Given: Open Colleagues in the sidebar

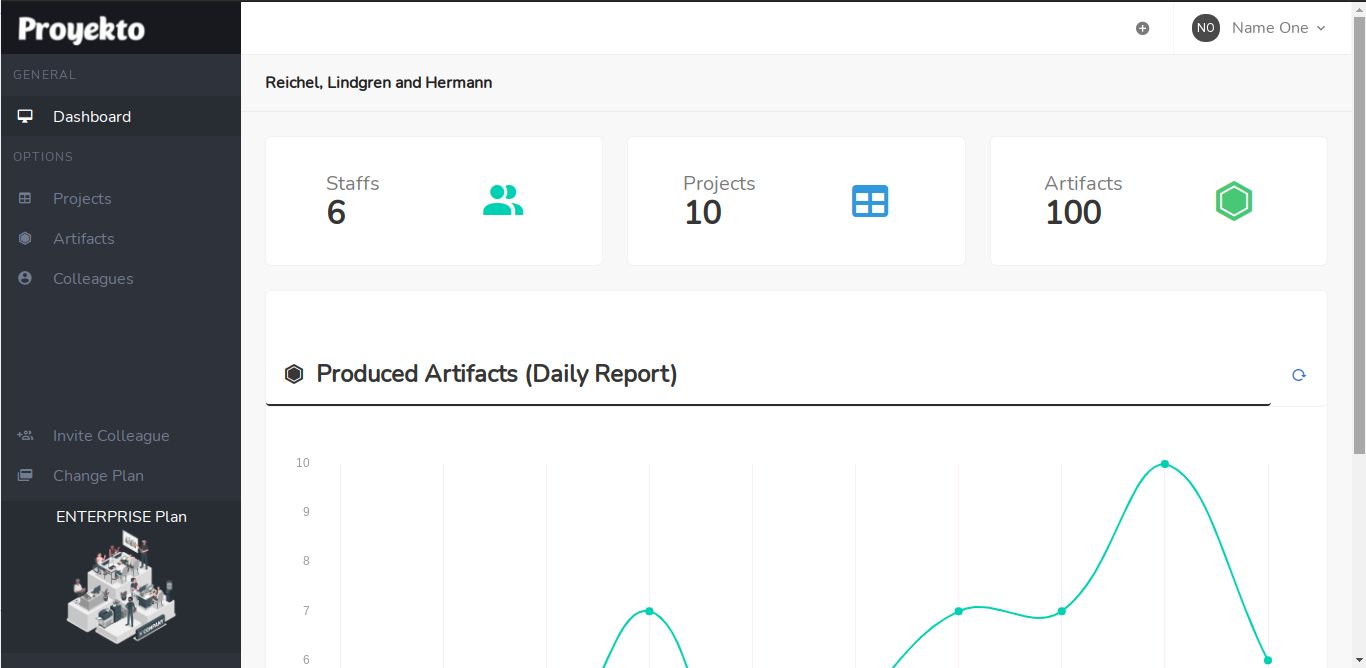Looking at the screenshot, I should 120,278.
